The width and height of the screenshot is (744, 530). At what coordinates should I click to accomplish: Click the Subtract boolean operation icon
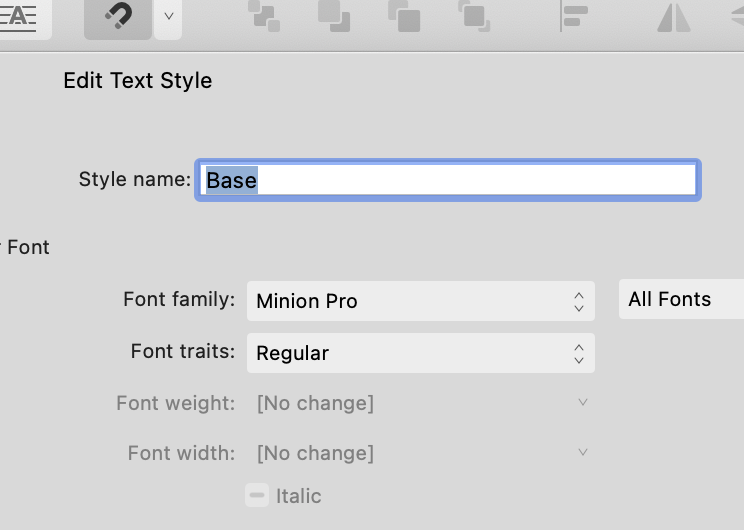click(334, 17)
